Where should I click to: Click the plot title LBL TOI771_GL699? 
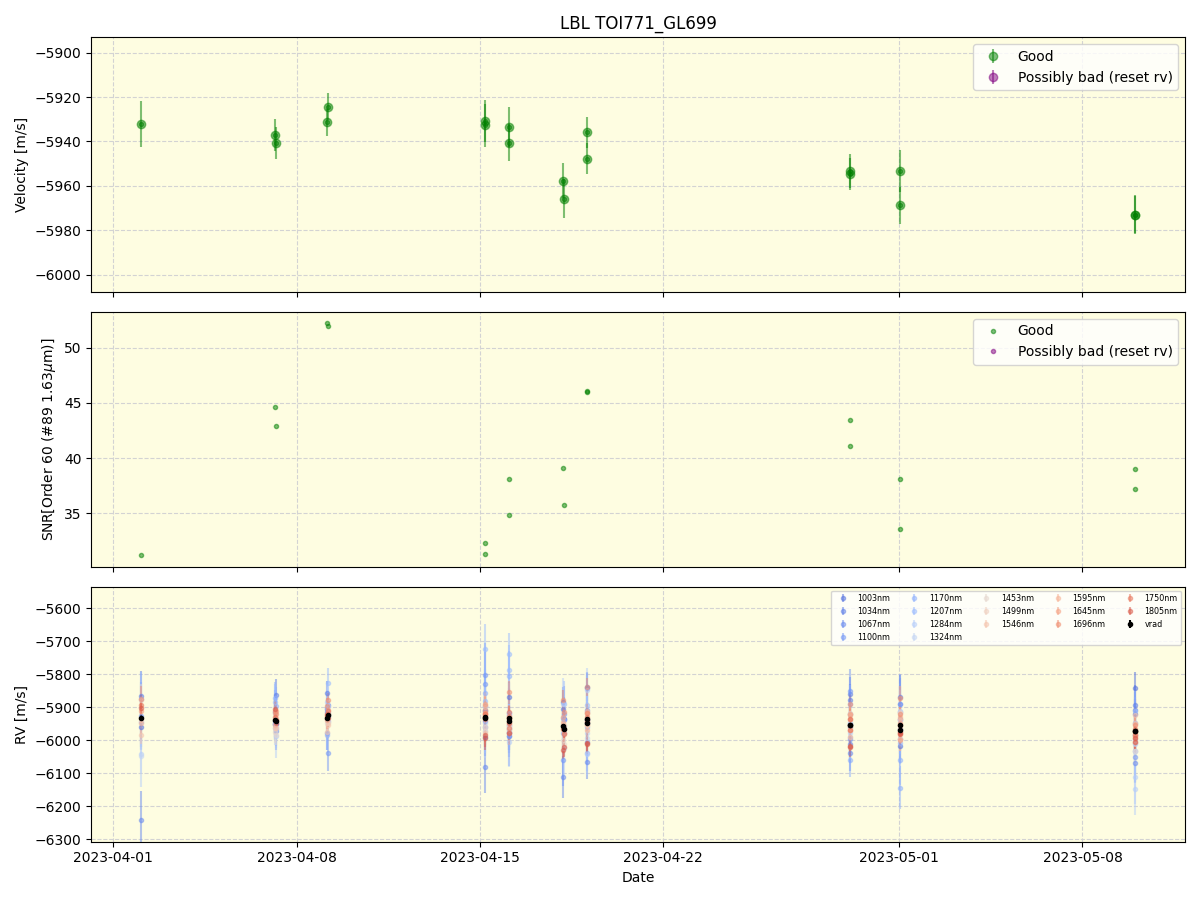coord(638,23)
